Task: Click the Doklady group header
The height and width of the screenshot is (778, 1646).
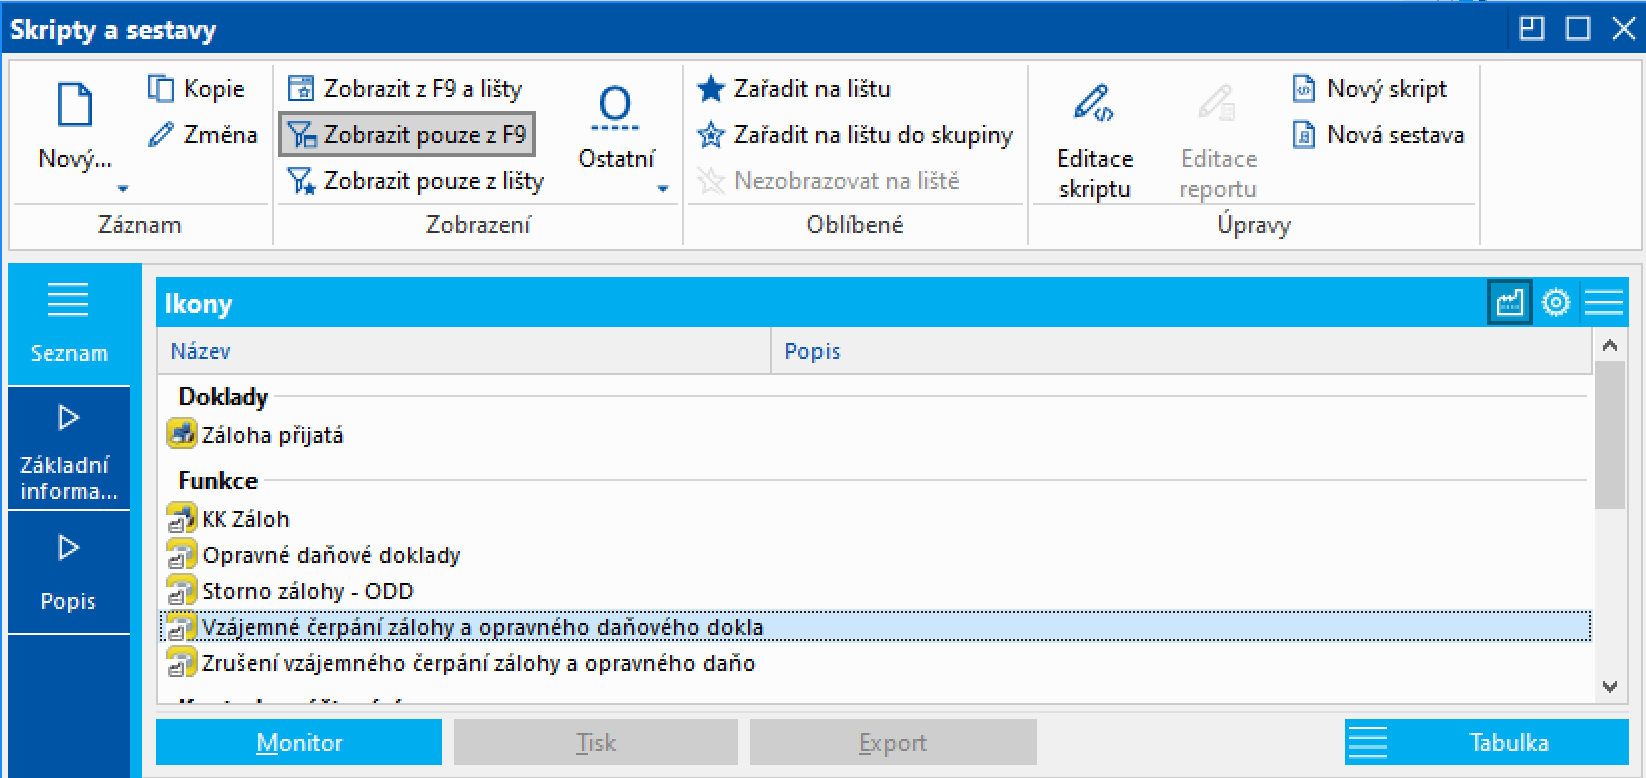Action: coord(223,397)
